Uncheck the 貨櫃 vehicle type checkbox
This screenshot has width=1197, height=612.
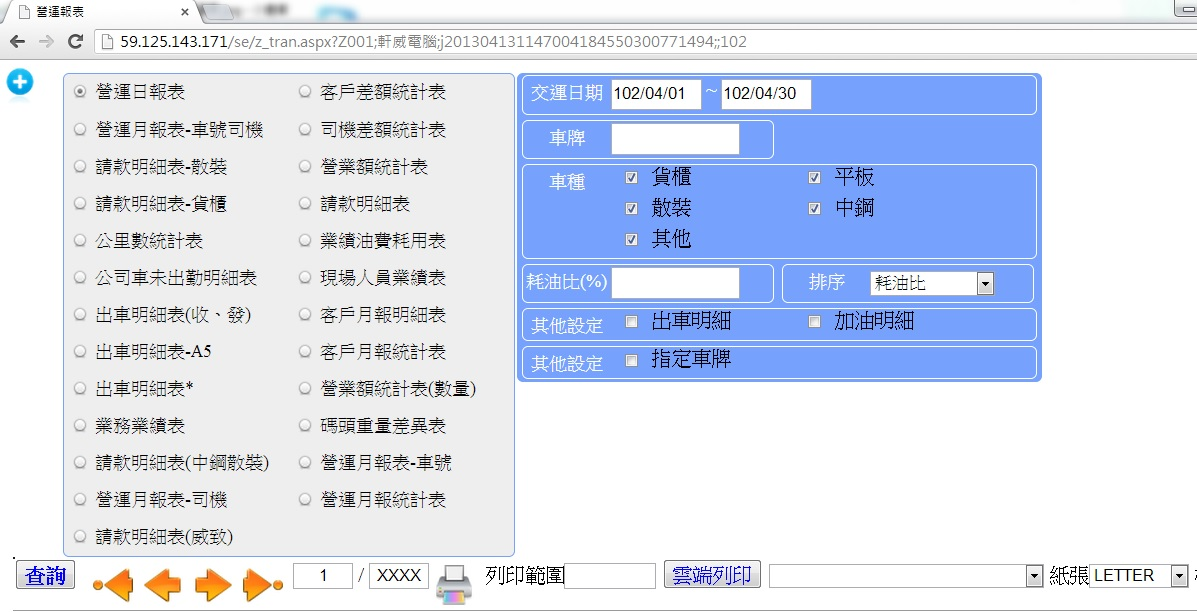(x=631, y=178)
